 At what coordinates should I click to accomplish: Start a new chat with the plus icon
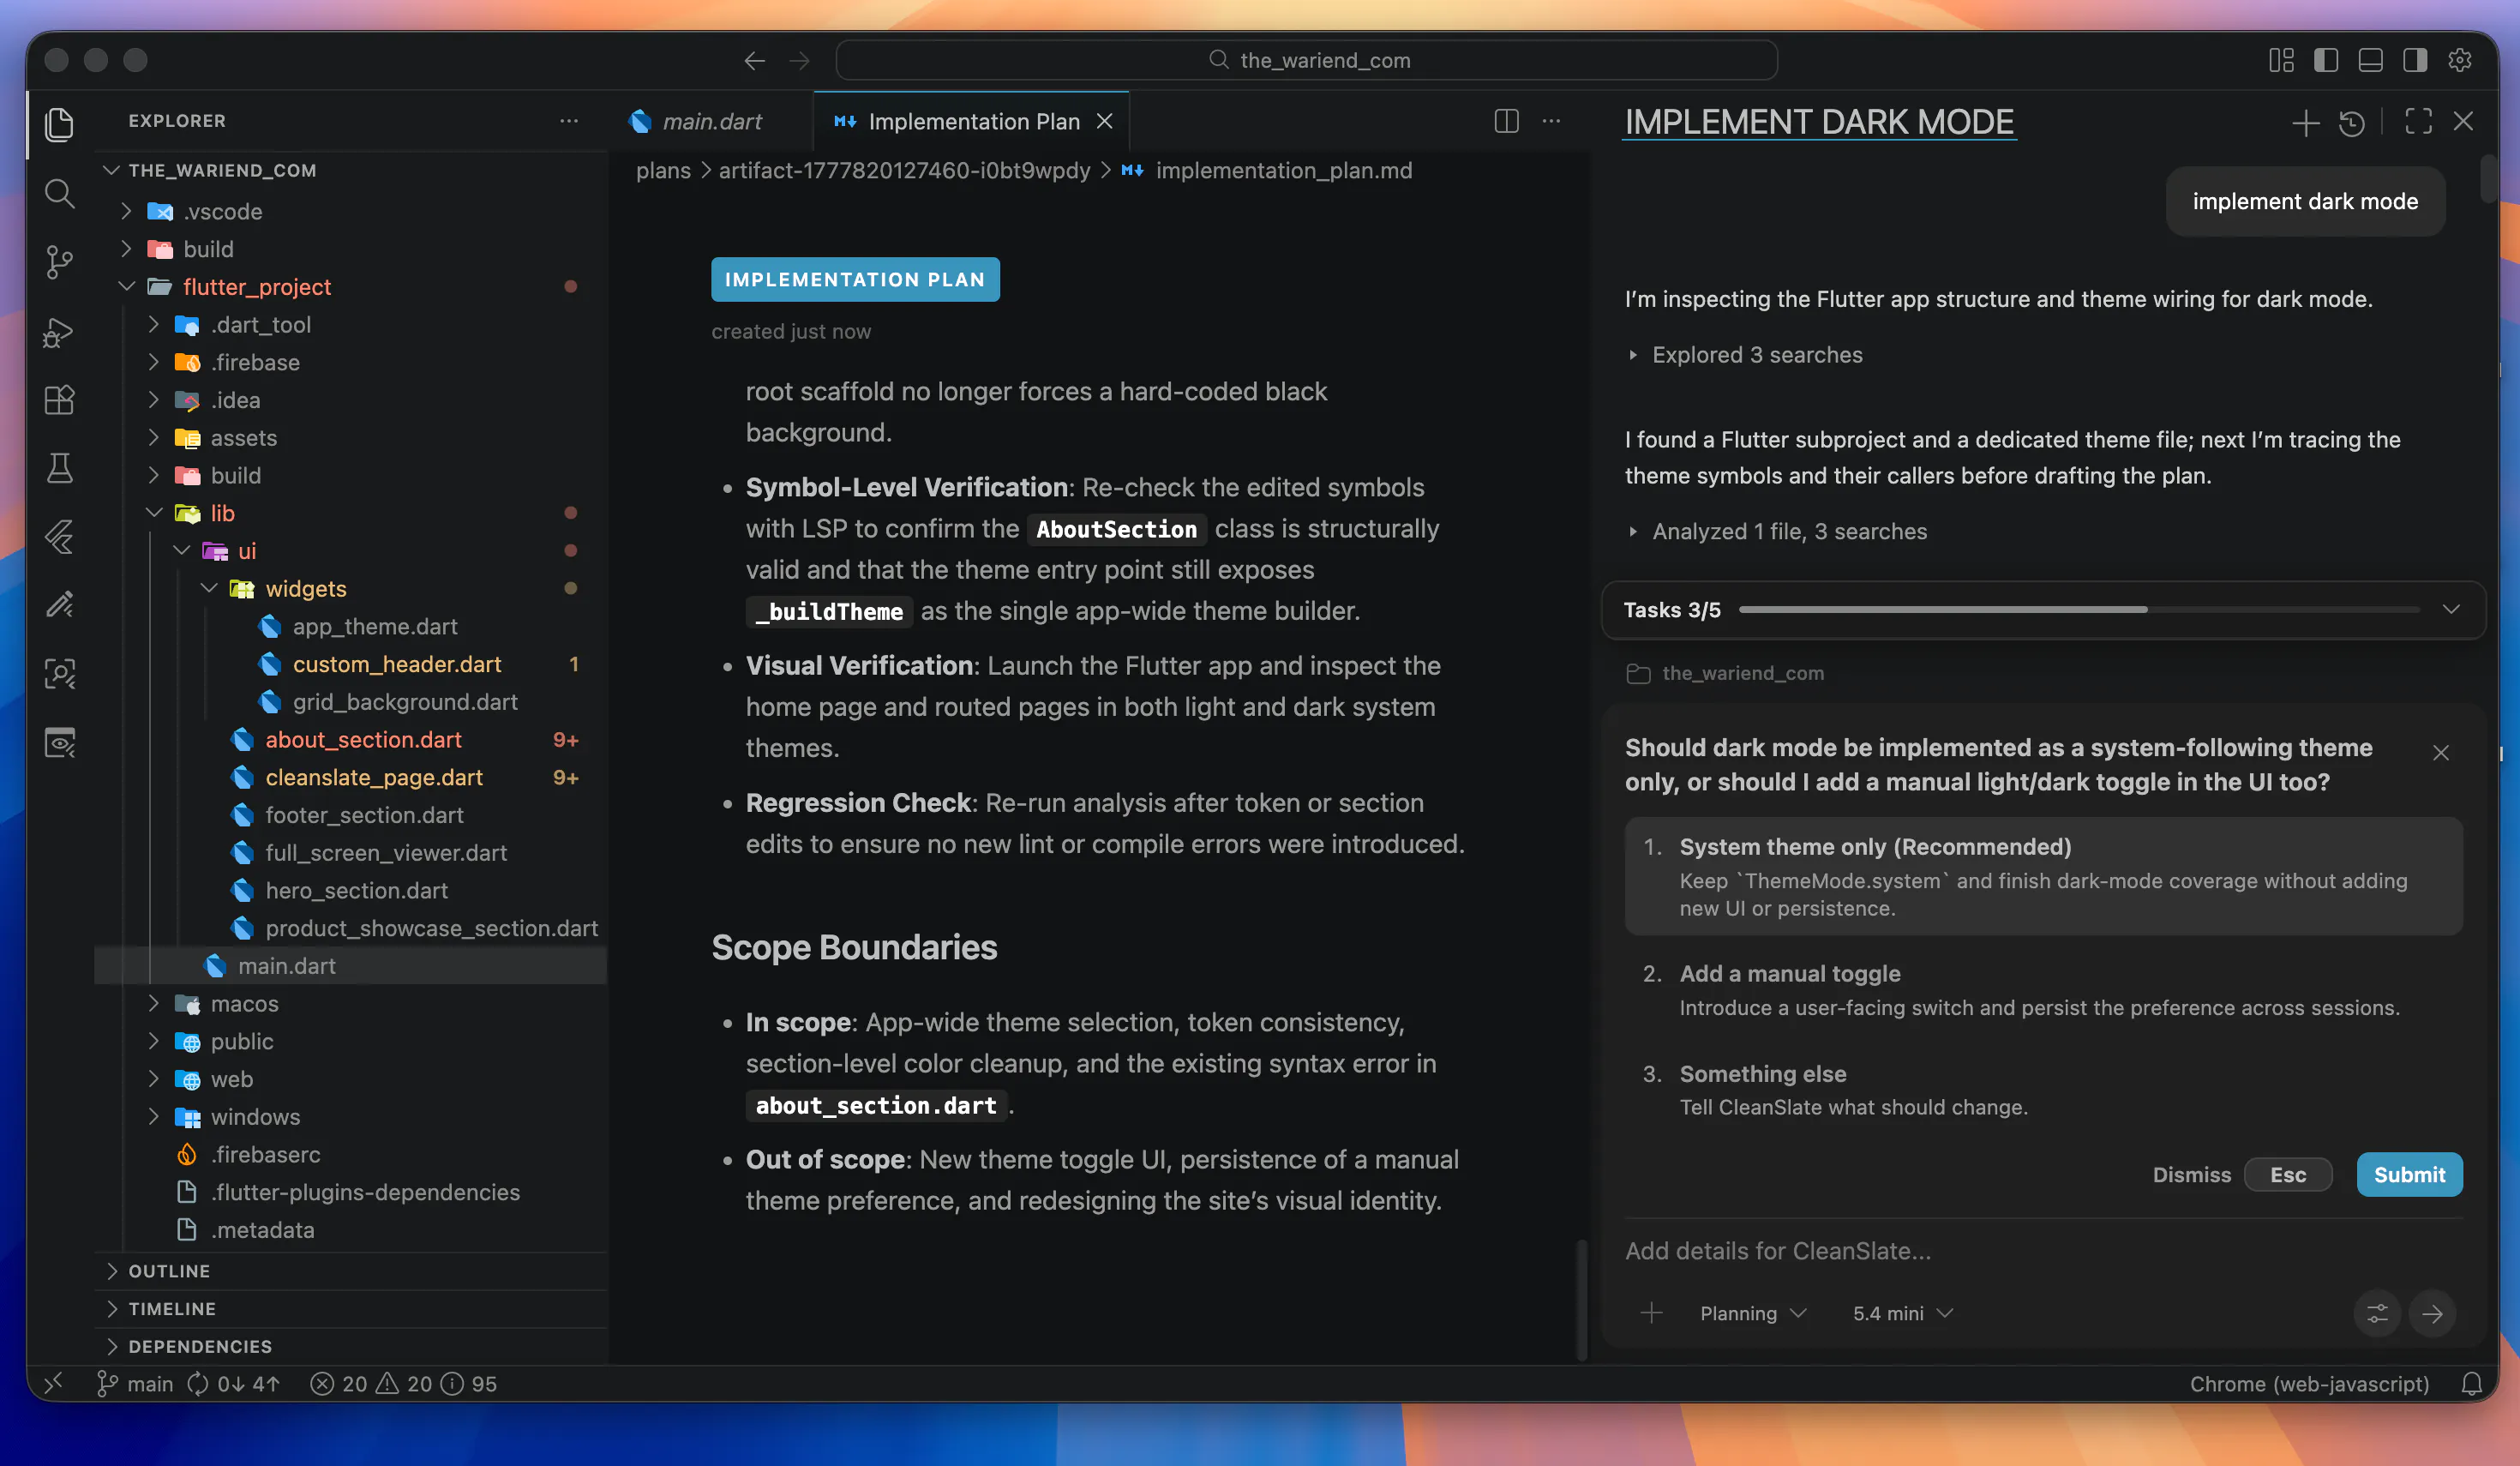(x=2305, y=122)
